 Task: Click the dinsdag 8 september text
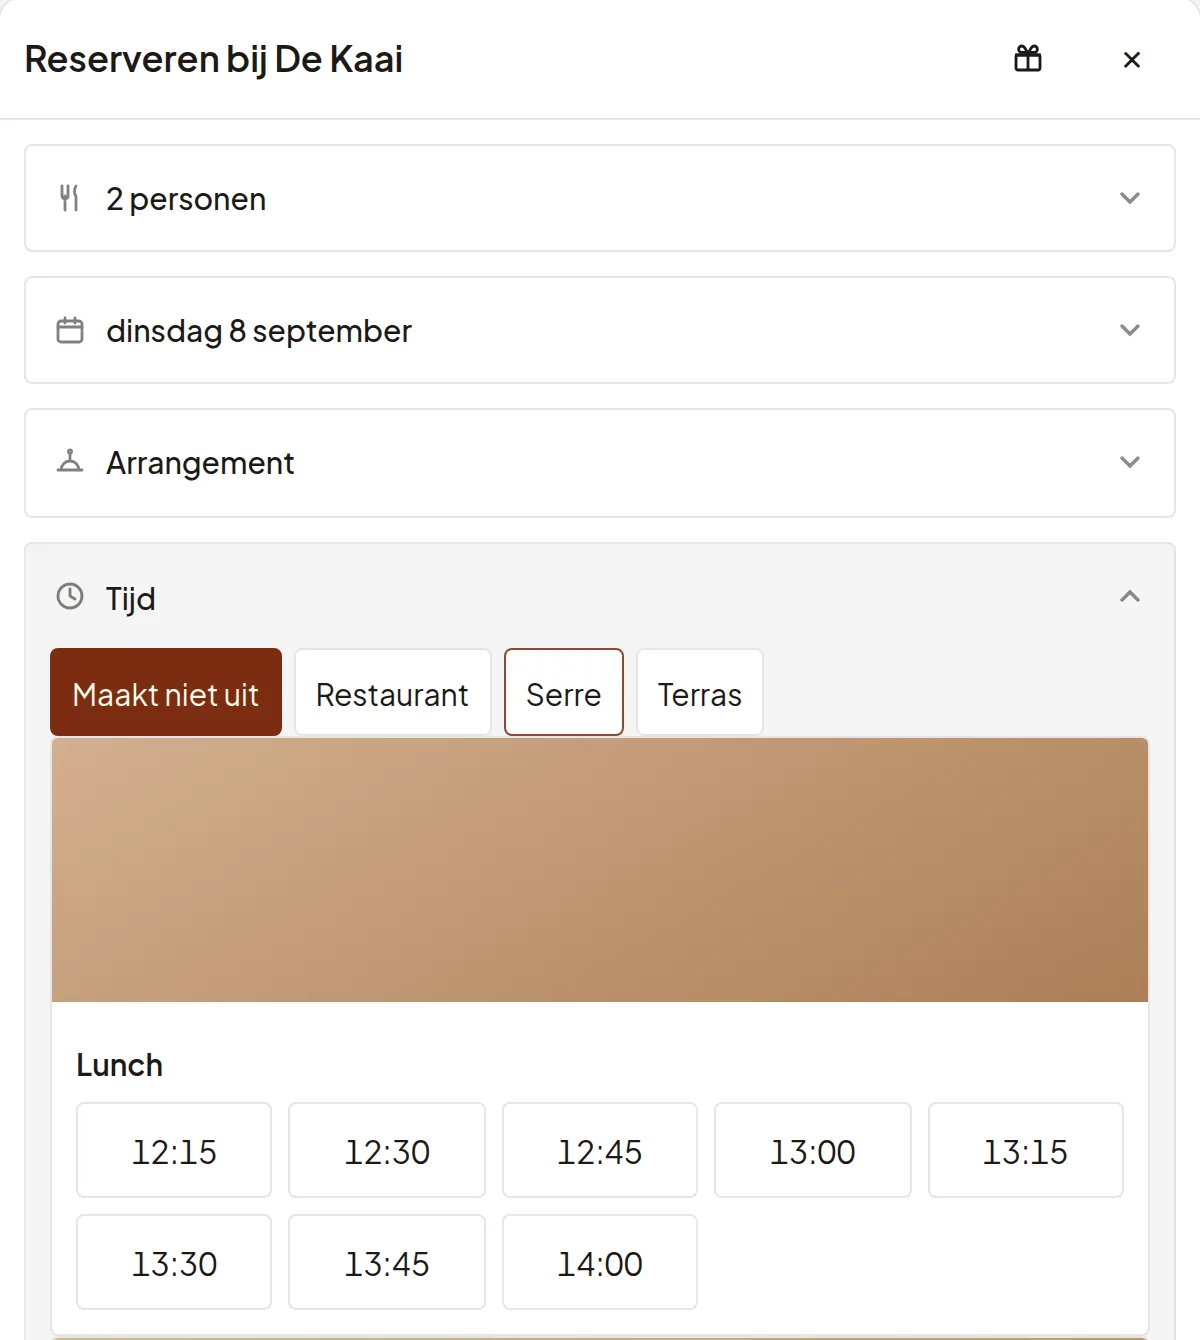[x=259, y=331]
